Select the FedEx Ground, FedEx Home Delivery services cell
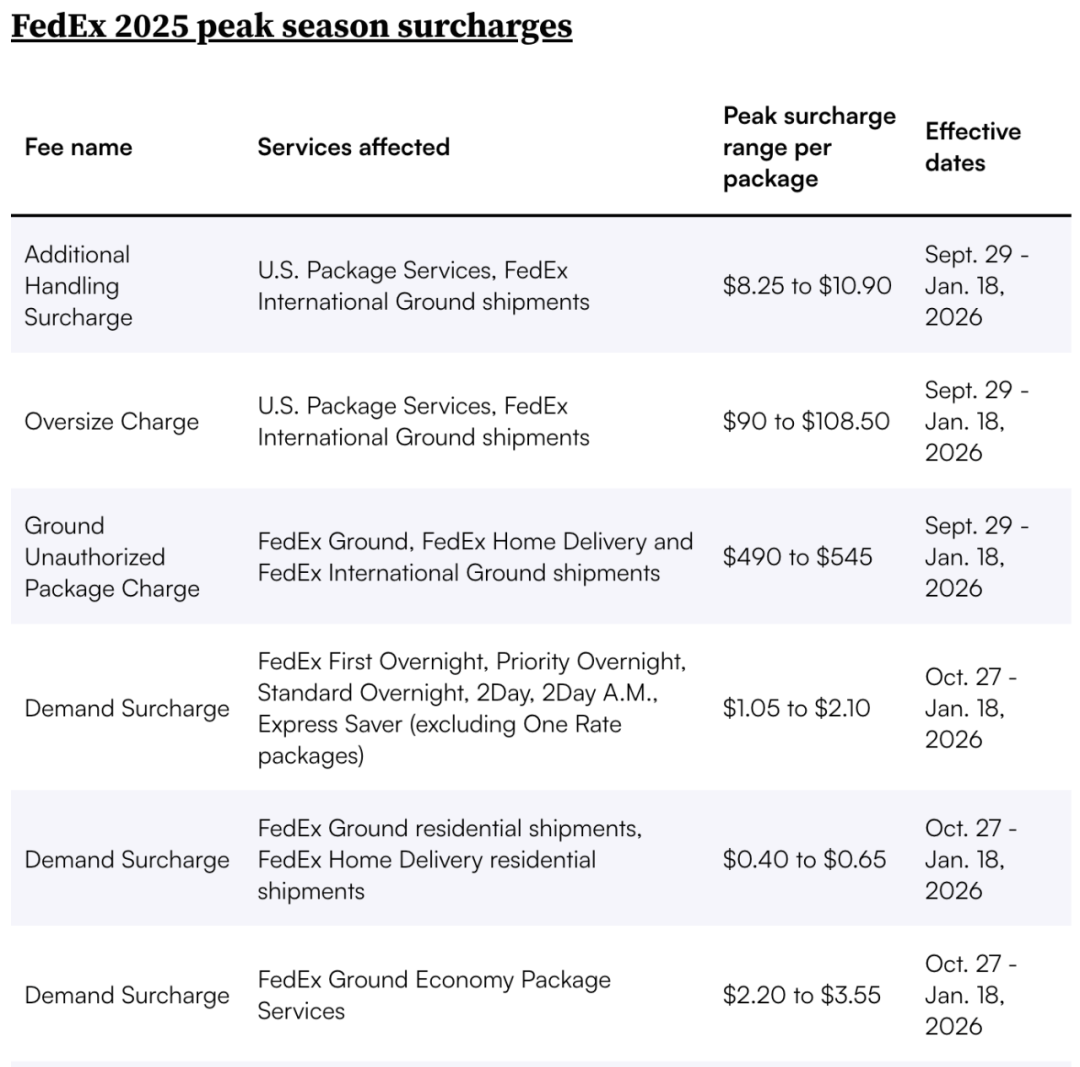1080x1067 pixels. pos(475,557)
